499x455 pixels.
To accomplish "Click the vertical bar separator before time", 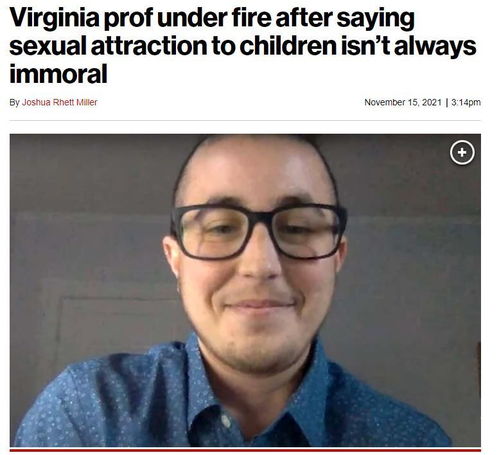I will pos(447,102).
